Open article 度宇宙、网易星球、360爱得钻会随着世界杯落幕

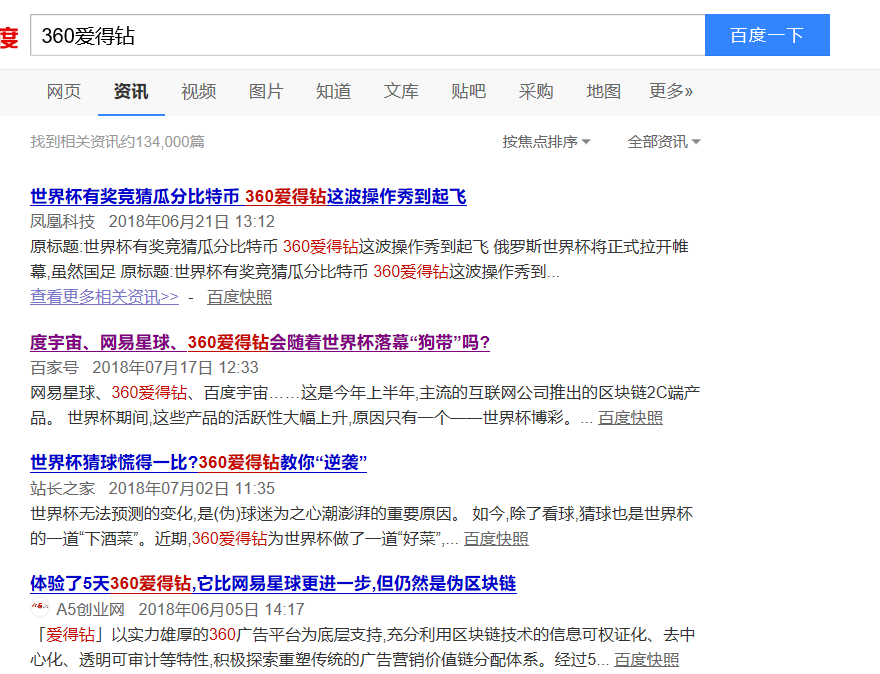click(x=260, y=342)
